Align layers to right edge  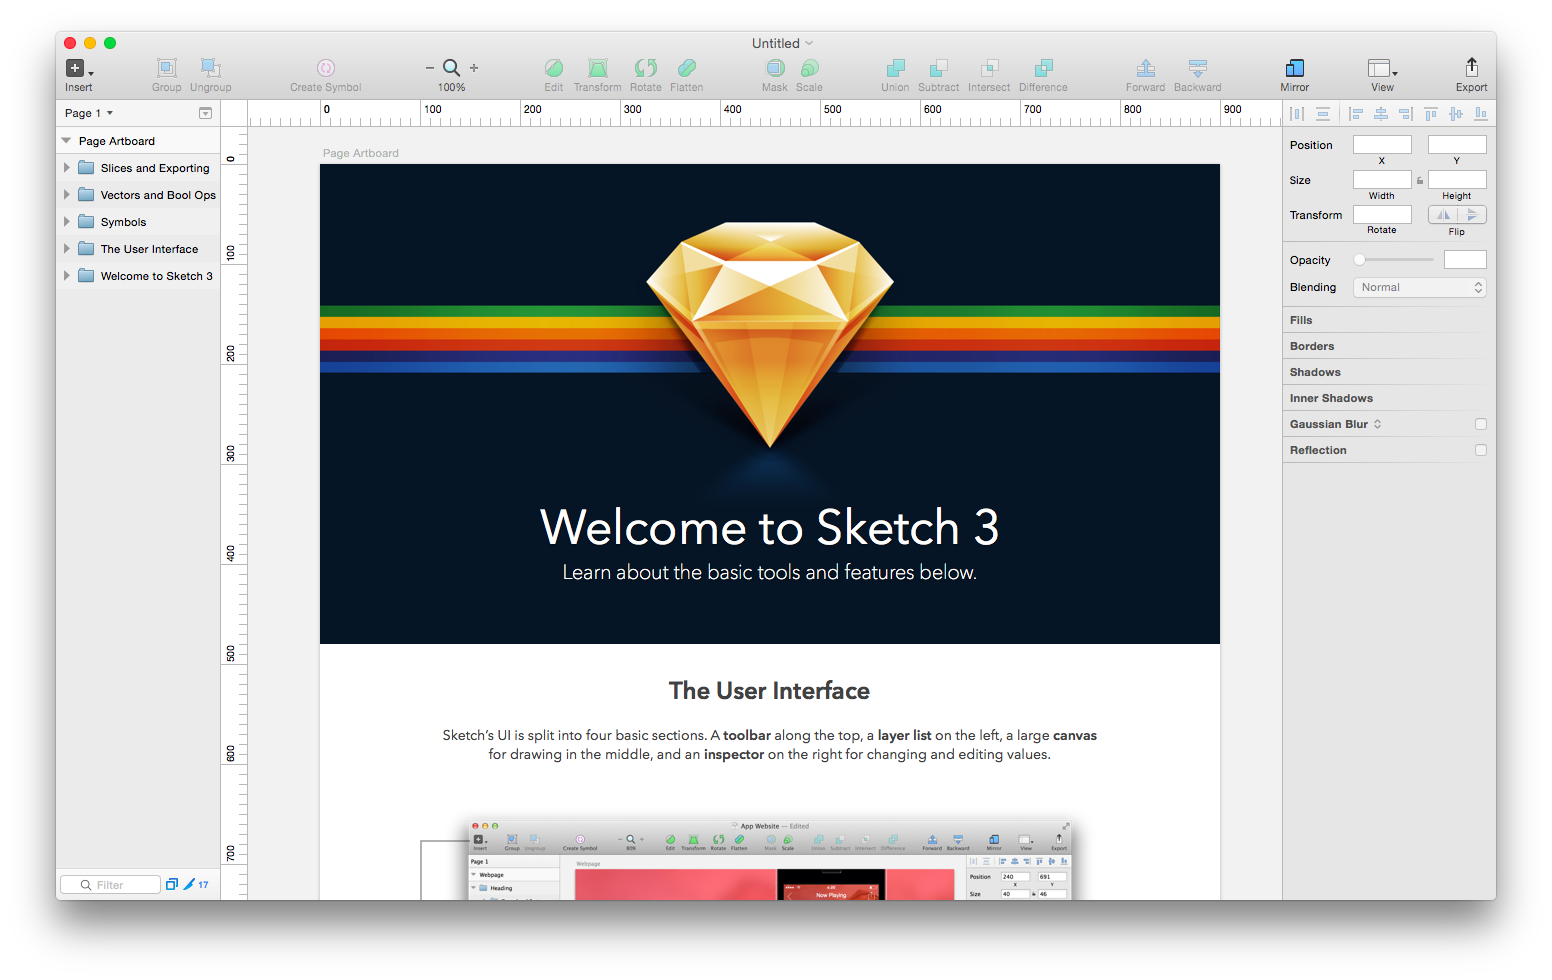[x=1406, y=114]
